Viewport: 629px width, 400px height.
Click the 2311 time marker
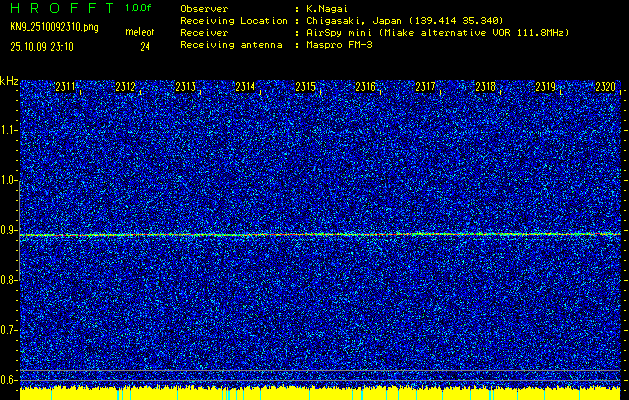coord(66,88)
